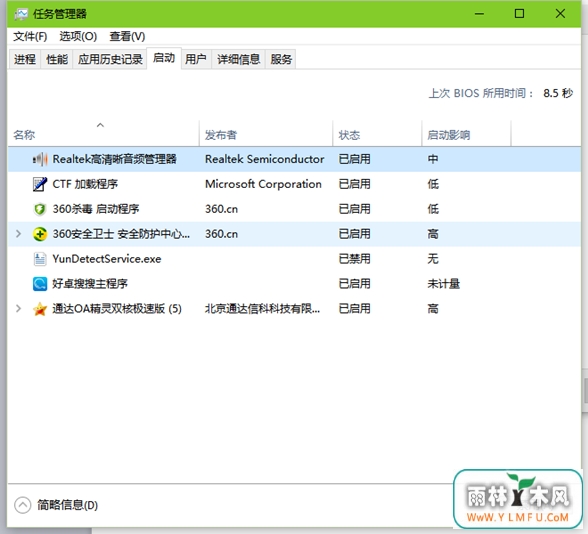Click the 360 antivirus shield icon

[x=40, y=209]
